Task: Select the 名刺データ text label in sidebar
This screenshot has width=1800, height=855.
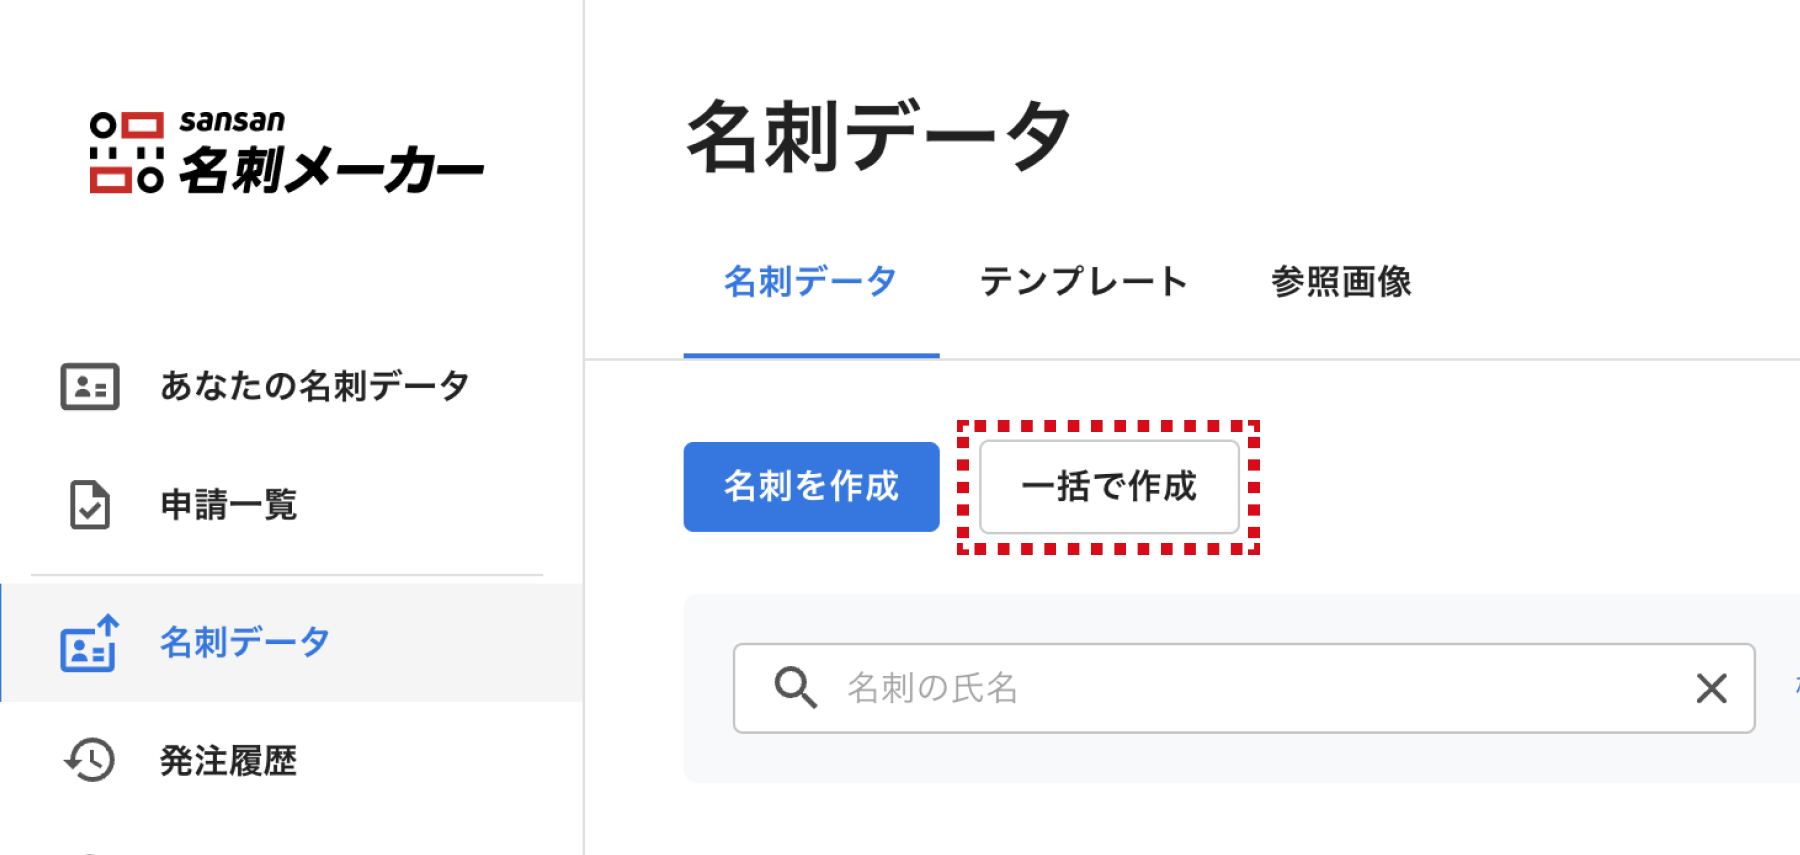Action: point(245,642)
